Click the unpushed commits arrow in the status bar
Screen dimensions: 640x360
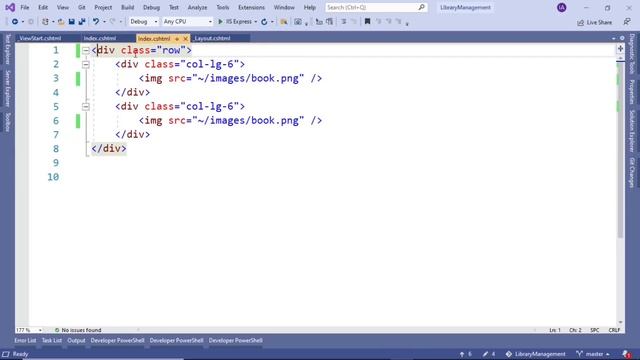pos(466,354)
